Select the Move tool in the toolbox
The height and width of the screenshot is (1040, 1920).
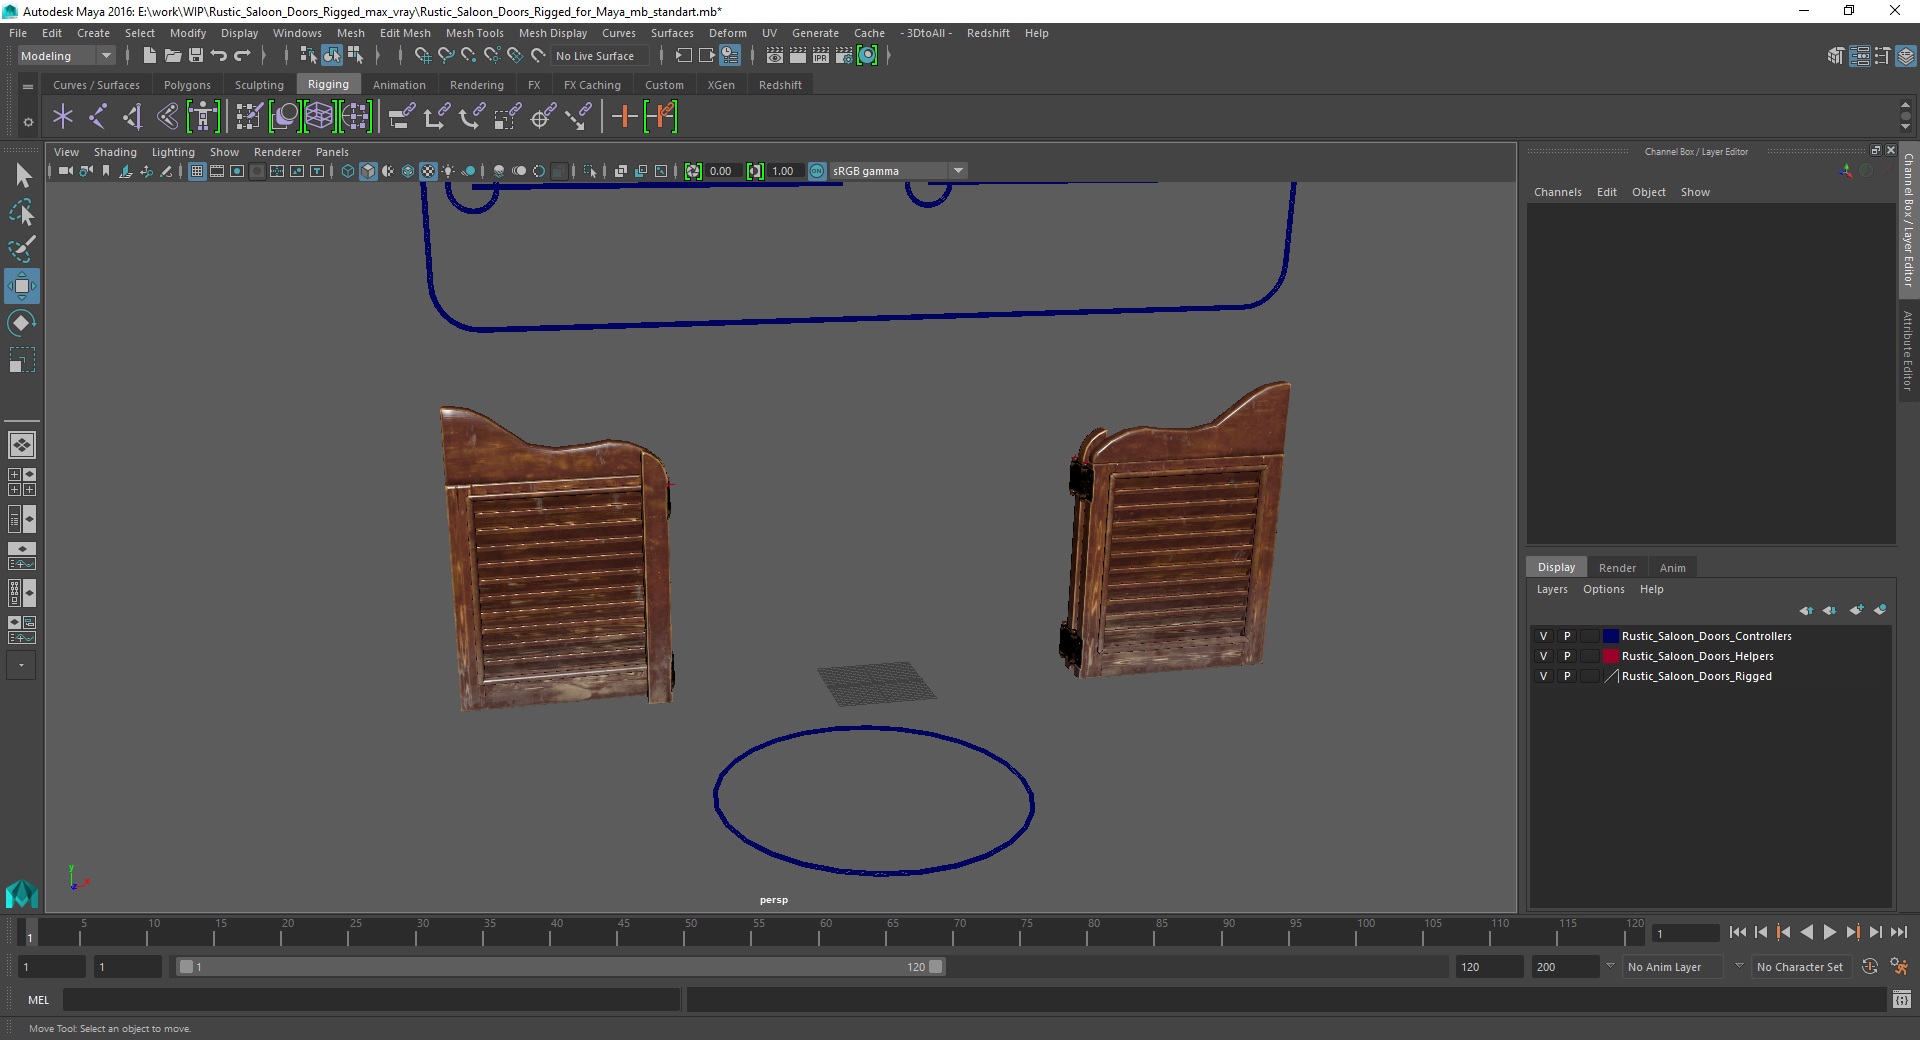pyautogui.click(x=21, y=286)
